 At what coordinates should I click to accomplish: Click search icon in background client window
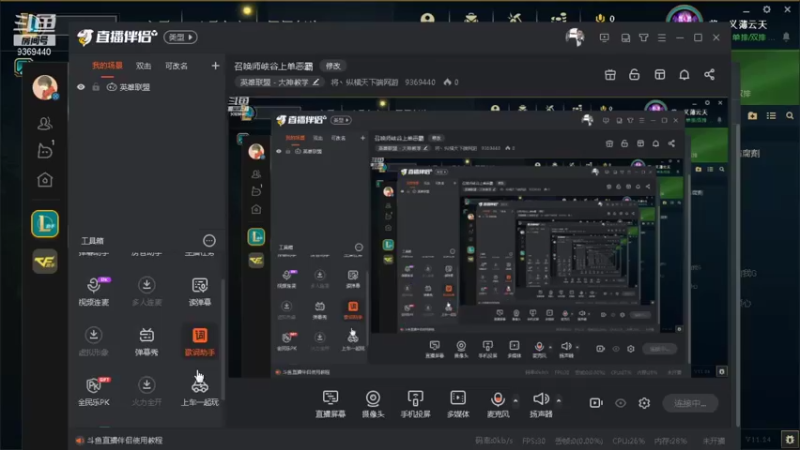(790, 116)
